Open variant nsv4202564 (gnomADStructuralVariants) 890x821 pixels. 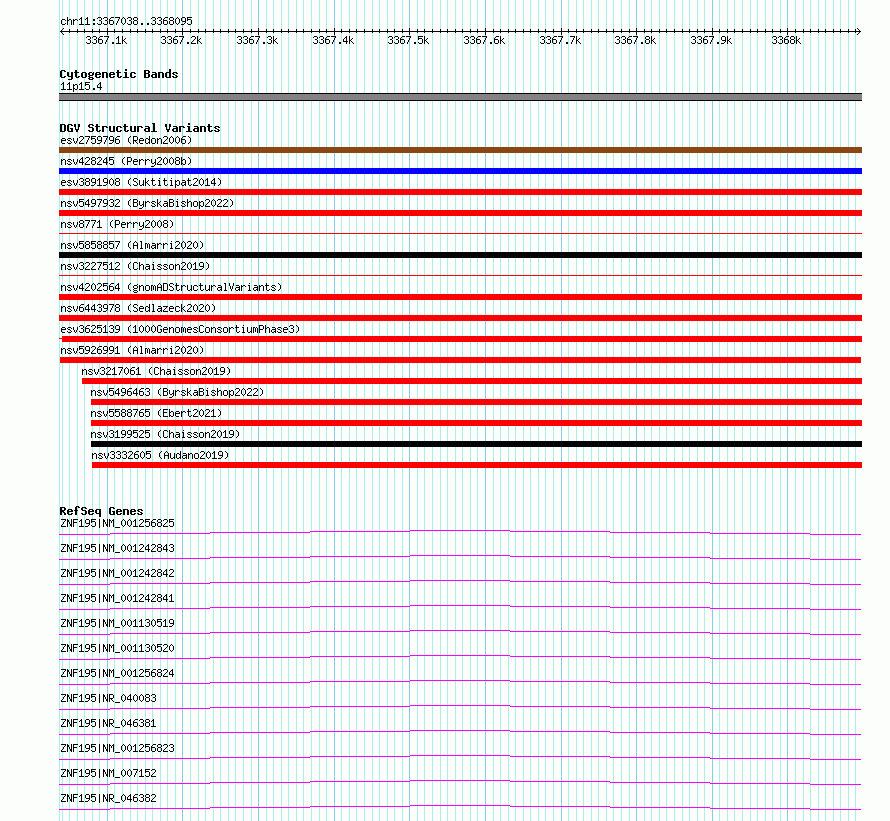click(171, 287)
